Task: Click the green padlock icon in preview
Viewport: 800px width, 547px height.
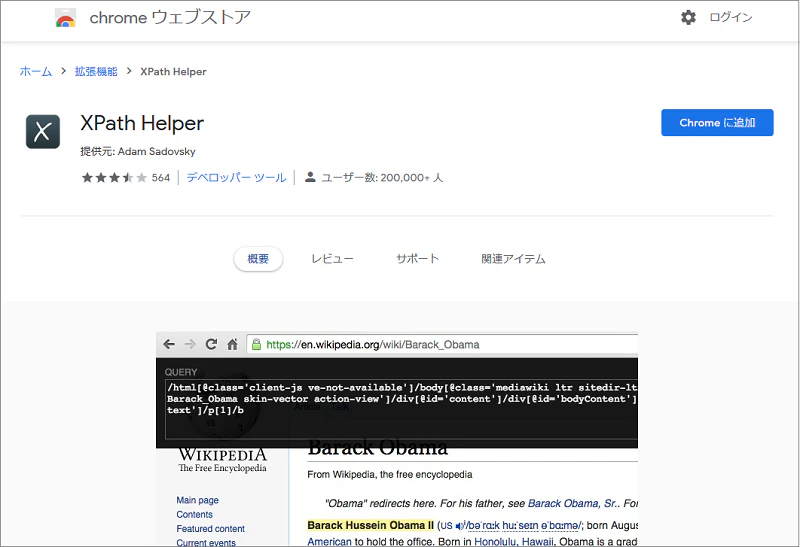Action: 257,344
